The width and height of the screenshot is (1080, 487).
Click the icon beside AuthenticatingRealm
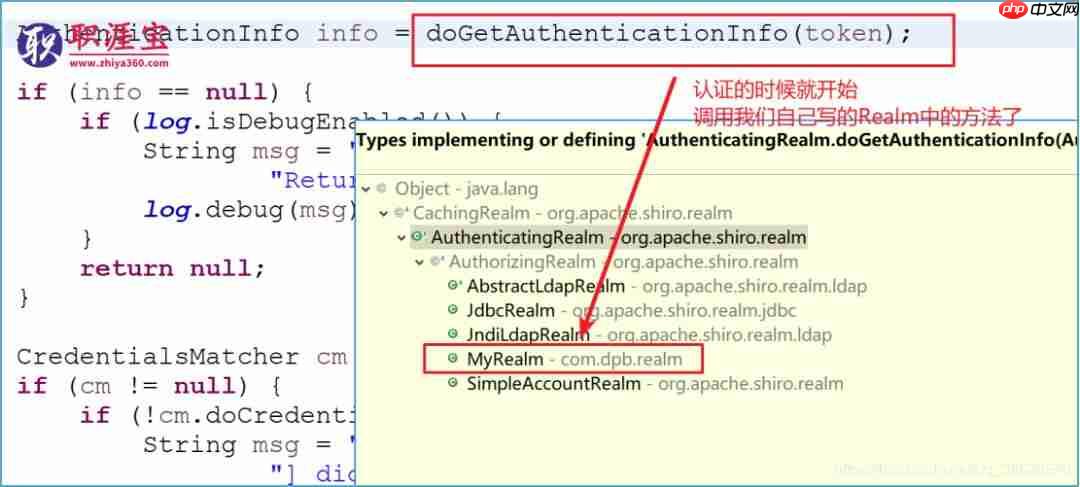point(418,237)
